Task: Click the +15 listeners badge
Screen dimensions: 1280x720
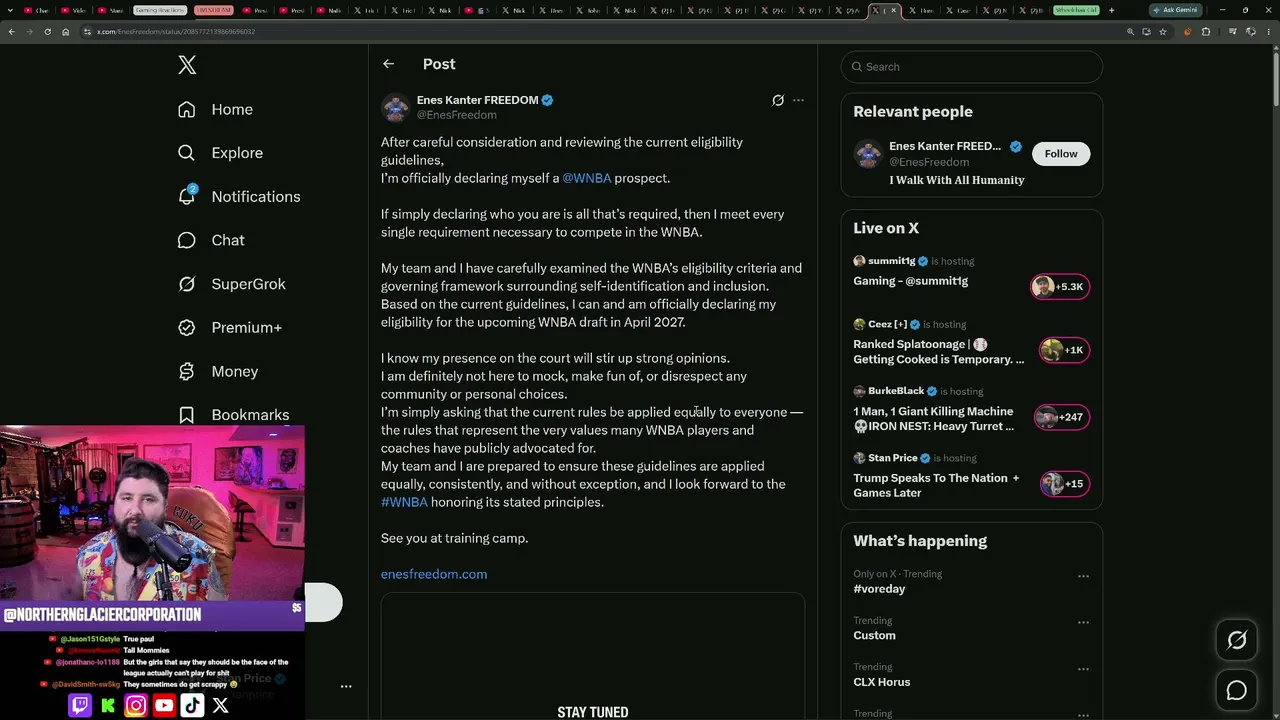Action: click(x=1064, y=484)
